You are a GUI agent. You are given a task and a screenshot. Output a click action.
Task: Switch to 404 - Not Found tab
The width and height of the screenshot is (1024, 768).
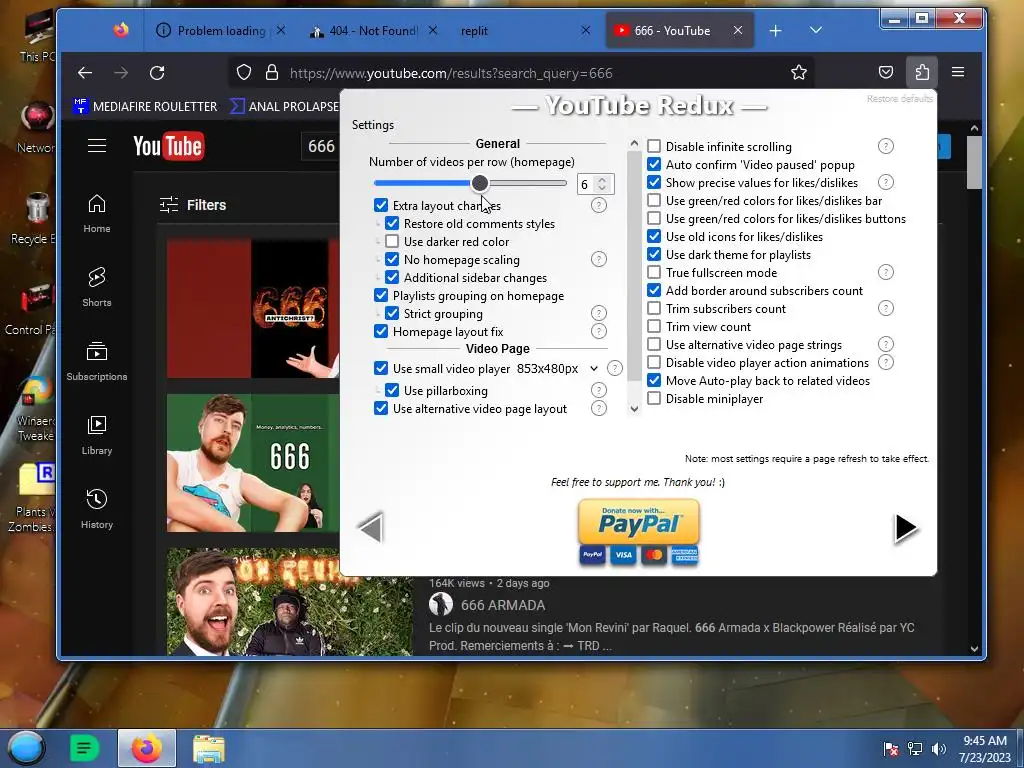[373, 31]
